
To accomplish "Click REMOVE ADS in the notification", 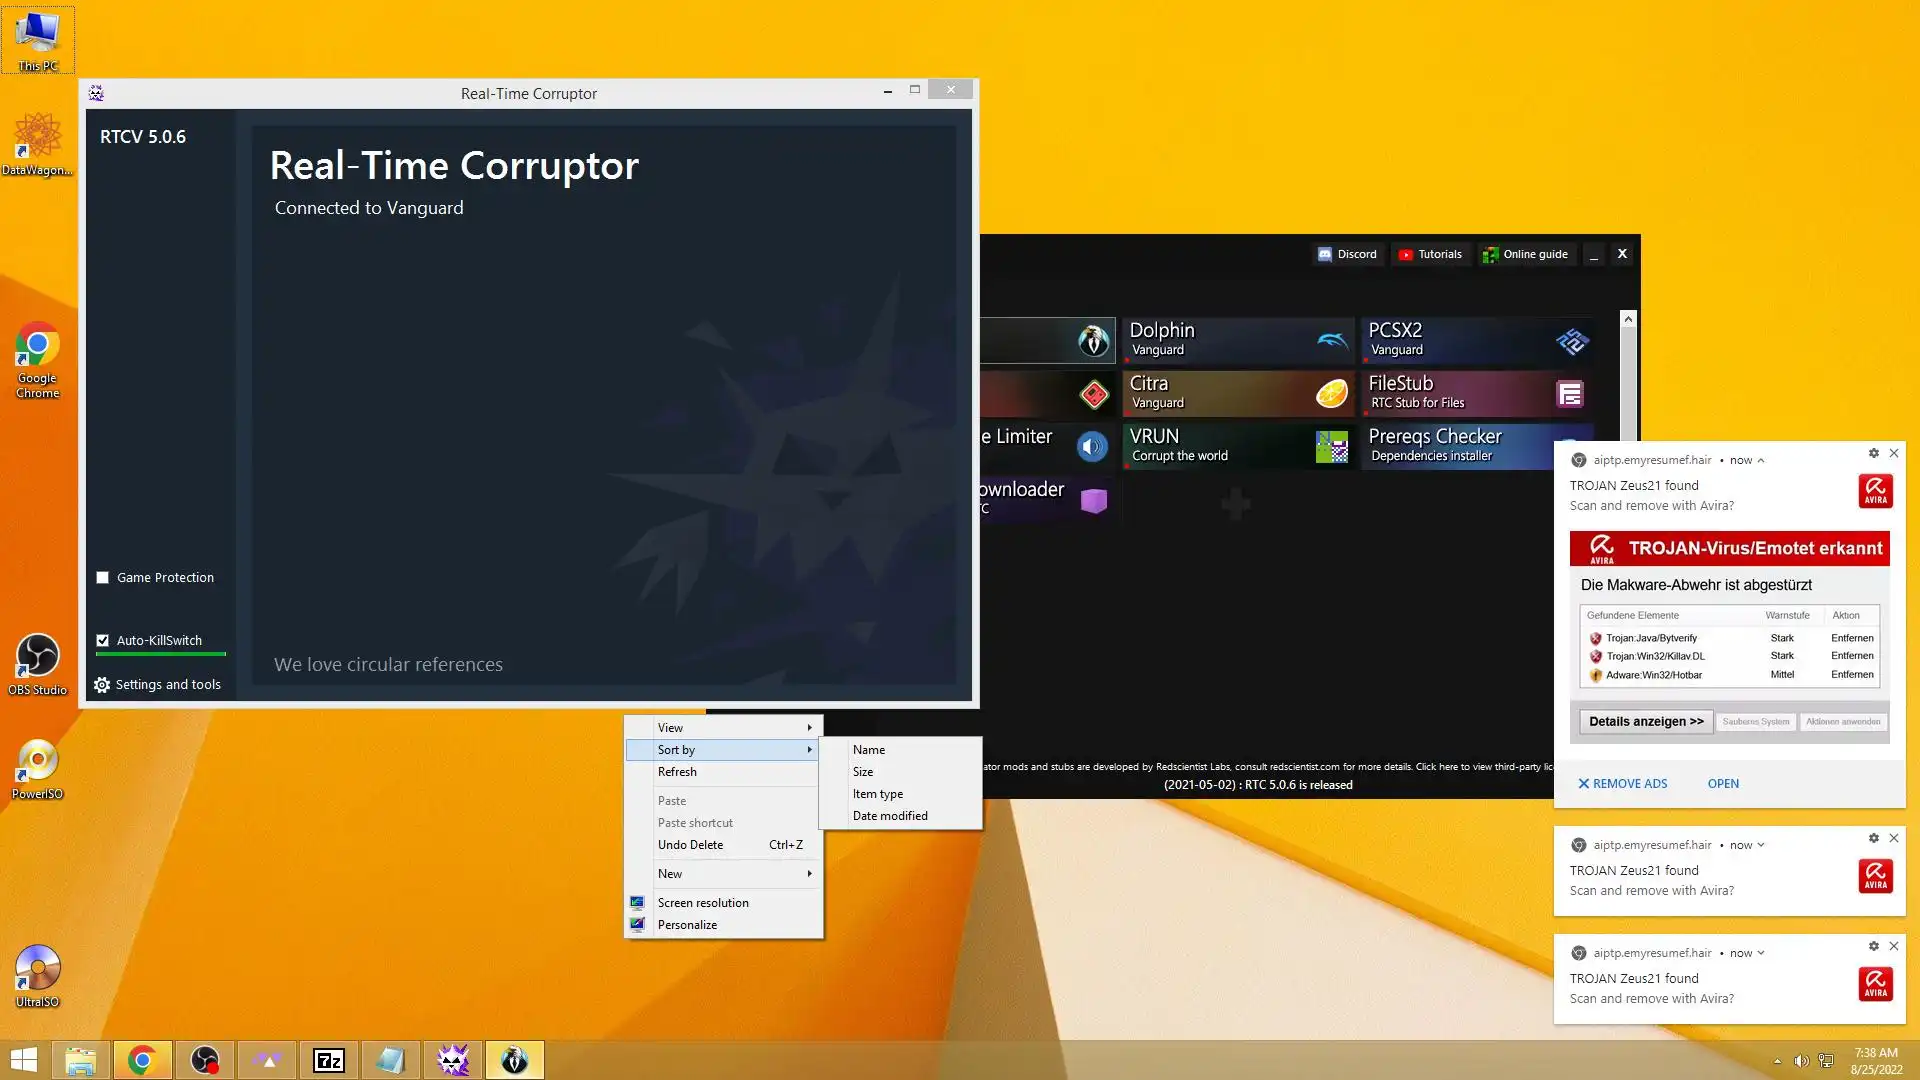I will coord(1622,784).
